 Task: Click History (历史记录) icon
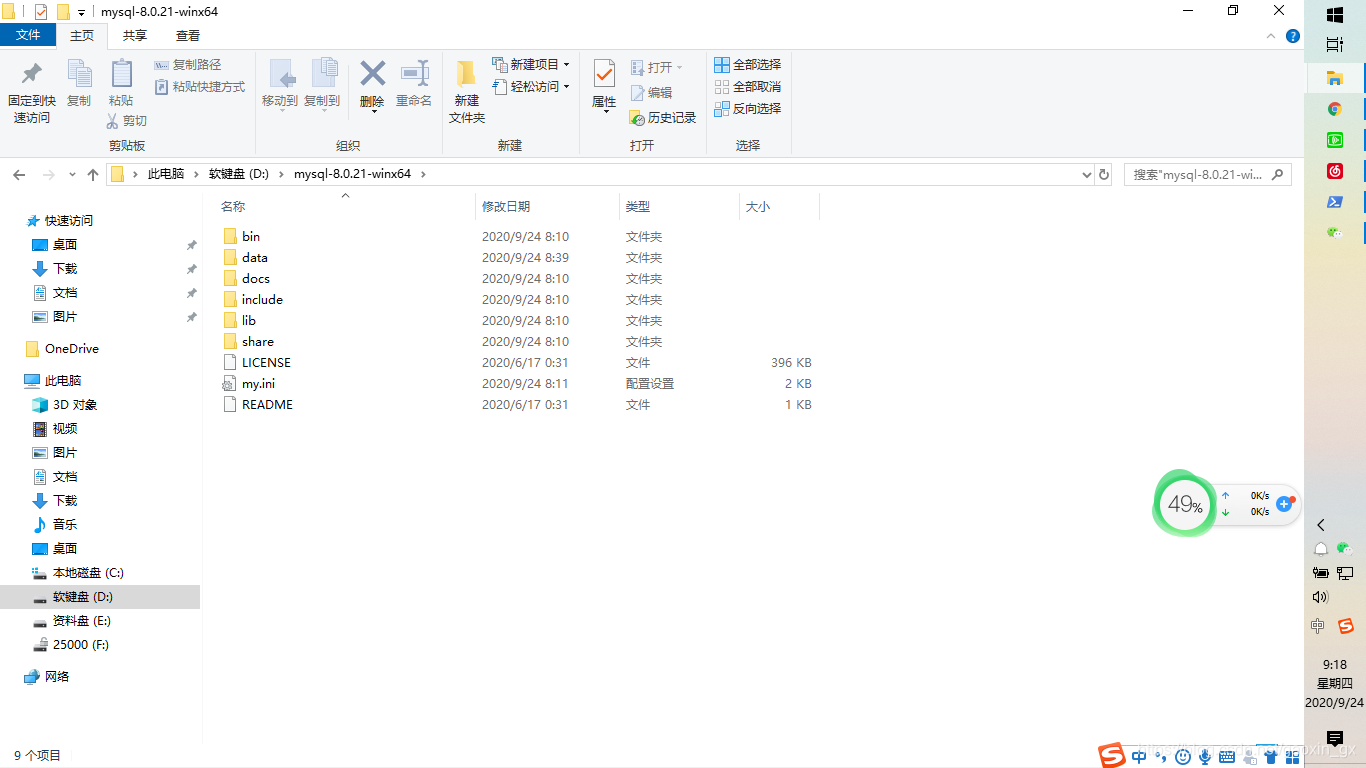pos(637,118)
